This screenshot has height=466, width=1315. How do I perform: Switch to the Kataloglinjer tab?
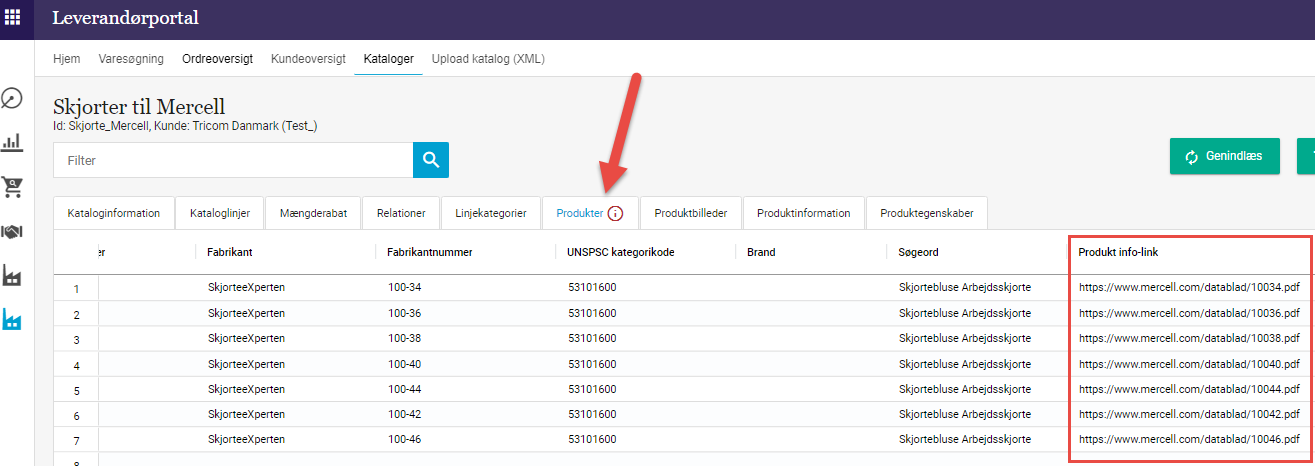(219, 213)
